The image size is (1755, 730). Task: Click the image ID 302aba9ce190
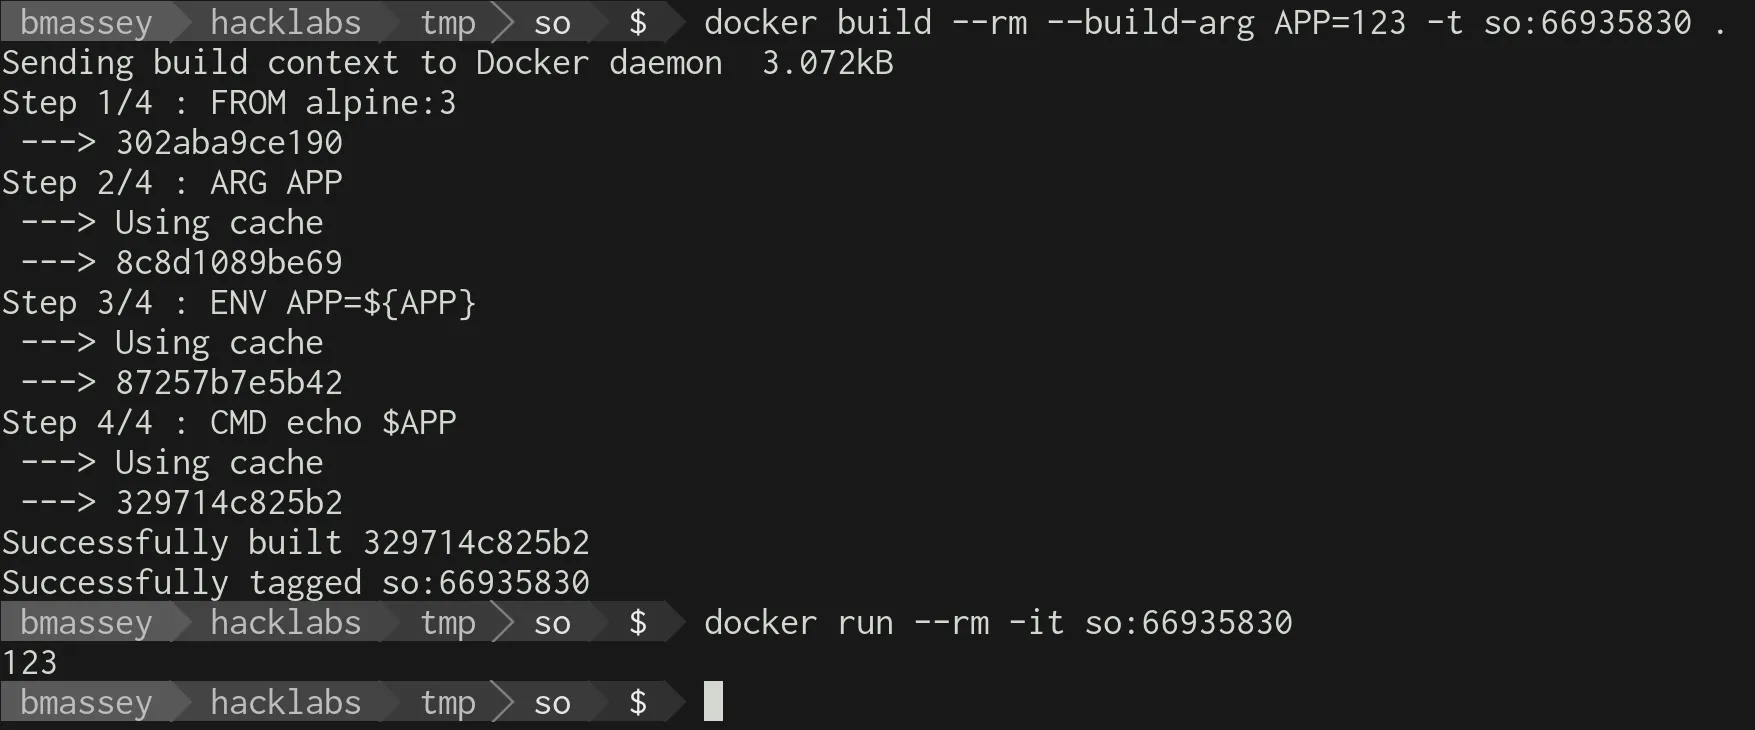229,142
